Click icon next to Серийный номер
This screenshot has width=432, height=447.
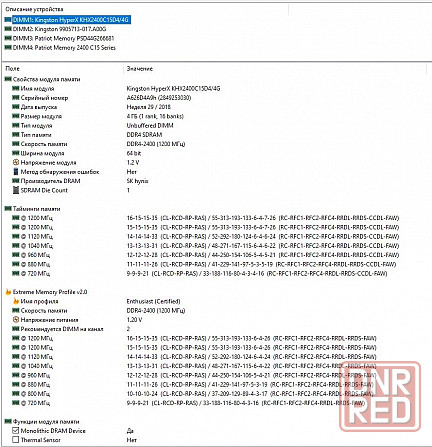(x=16, y=98)
